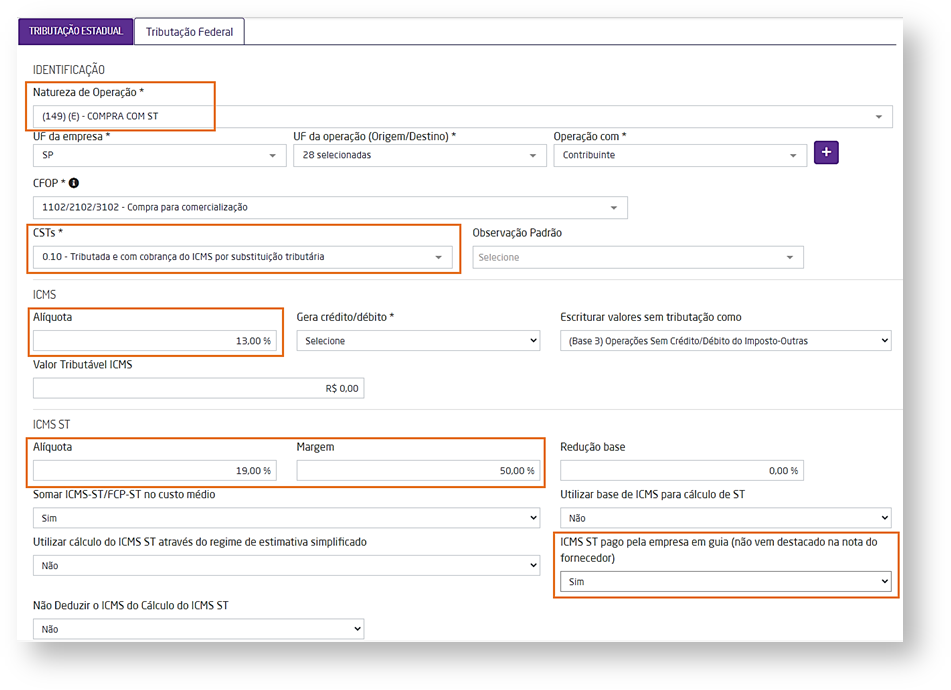951x690 pixels.
Task: Click the ICMS Alíquota 13,00 % field
Action: click(155, 341)
